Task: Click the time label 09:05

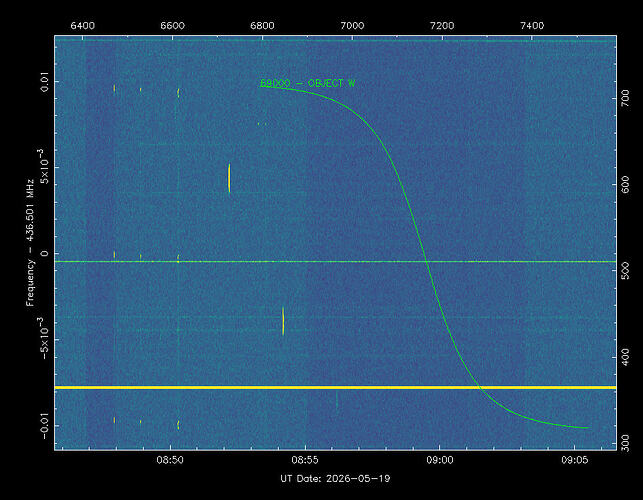Action: [575, 460]
